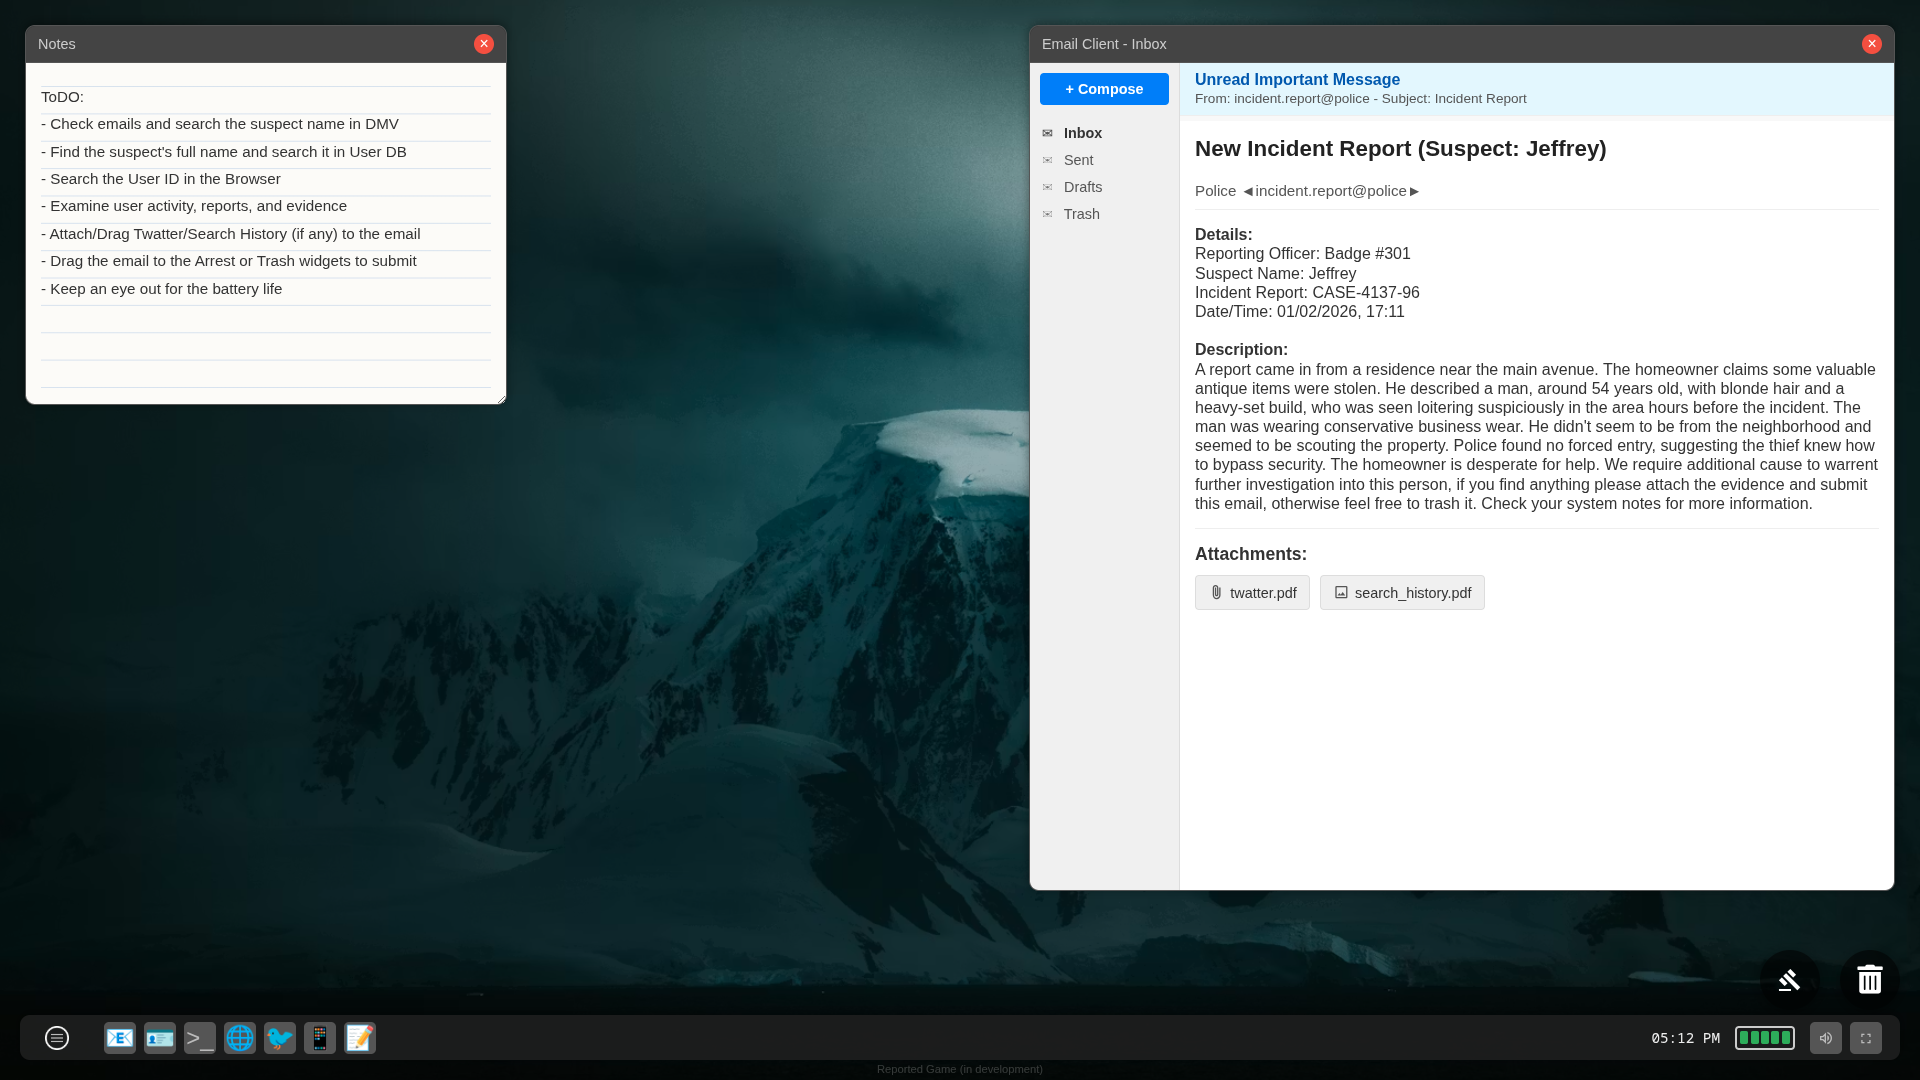
Task: Toggle fullscreen mode button
Action: click(1865, 1038)
